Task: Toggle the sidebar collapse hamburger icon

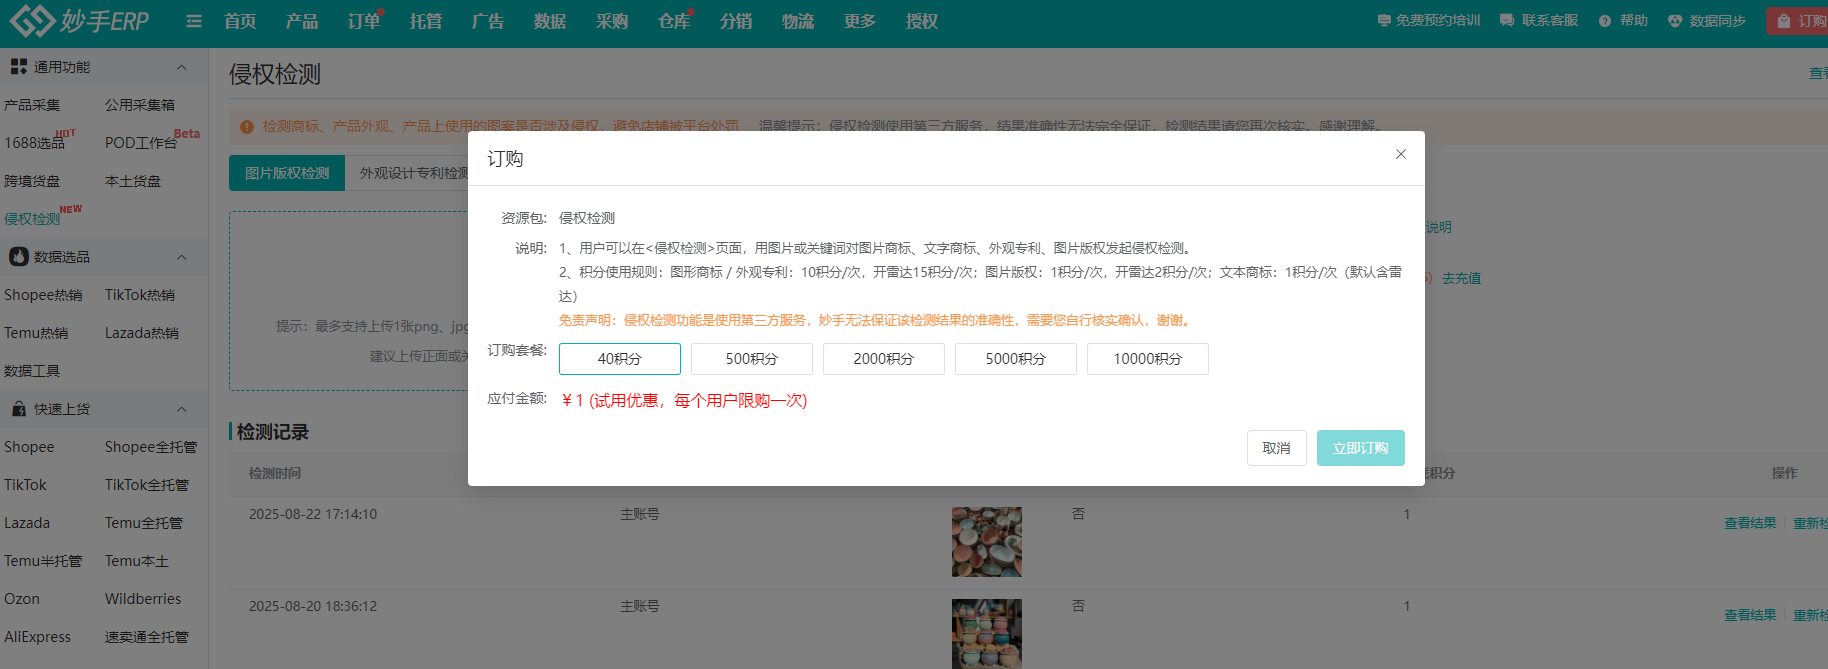Action: 194,21
